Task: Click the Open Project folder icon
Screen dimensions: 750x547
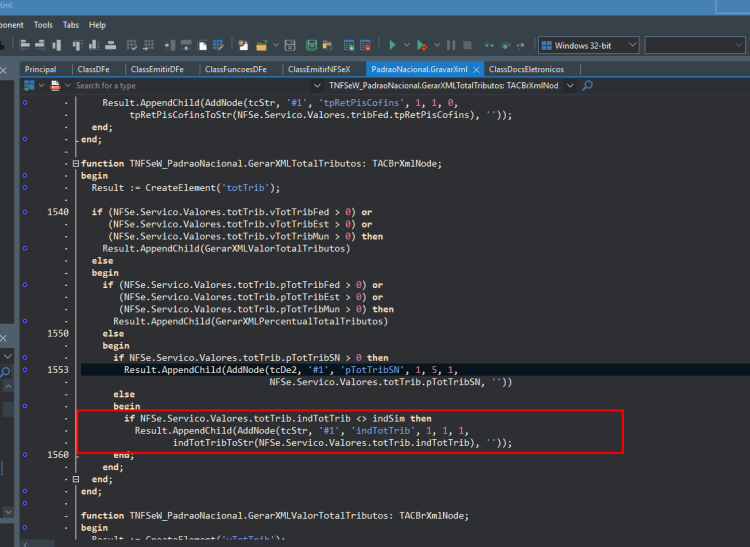Action: coord(328,45)
